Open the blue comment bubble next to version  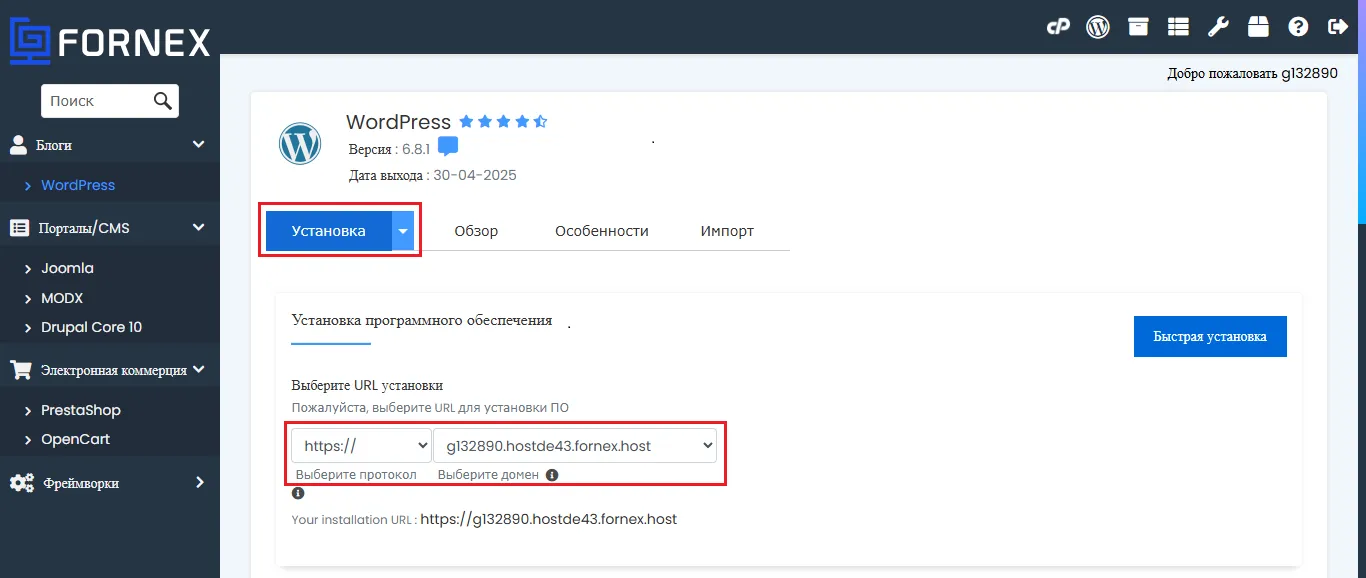(448, 147)
